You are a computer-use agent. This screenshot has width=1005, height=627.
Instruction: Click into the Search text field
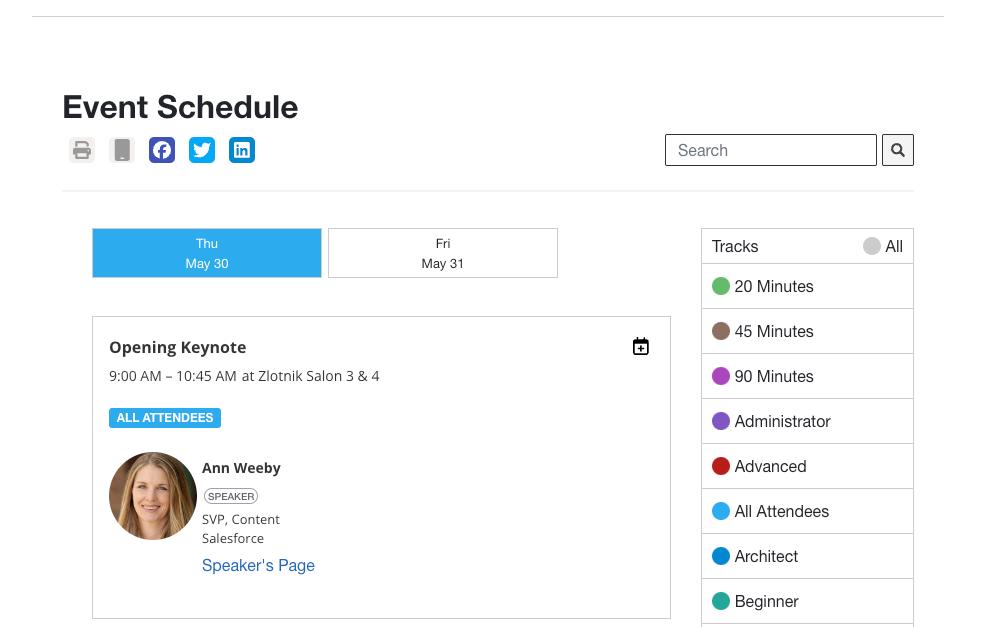(770, 150)
